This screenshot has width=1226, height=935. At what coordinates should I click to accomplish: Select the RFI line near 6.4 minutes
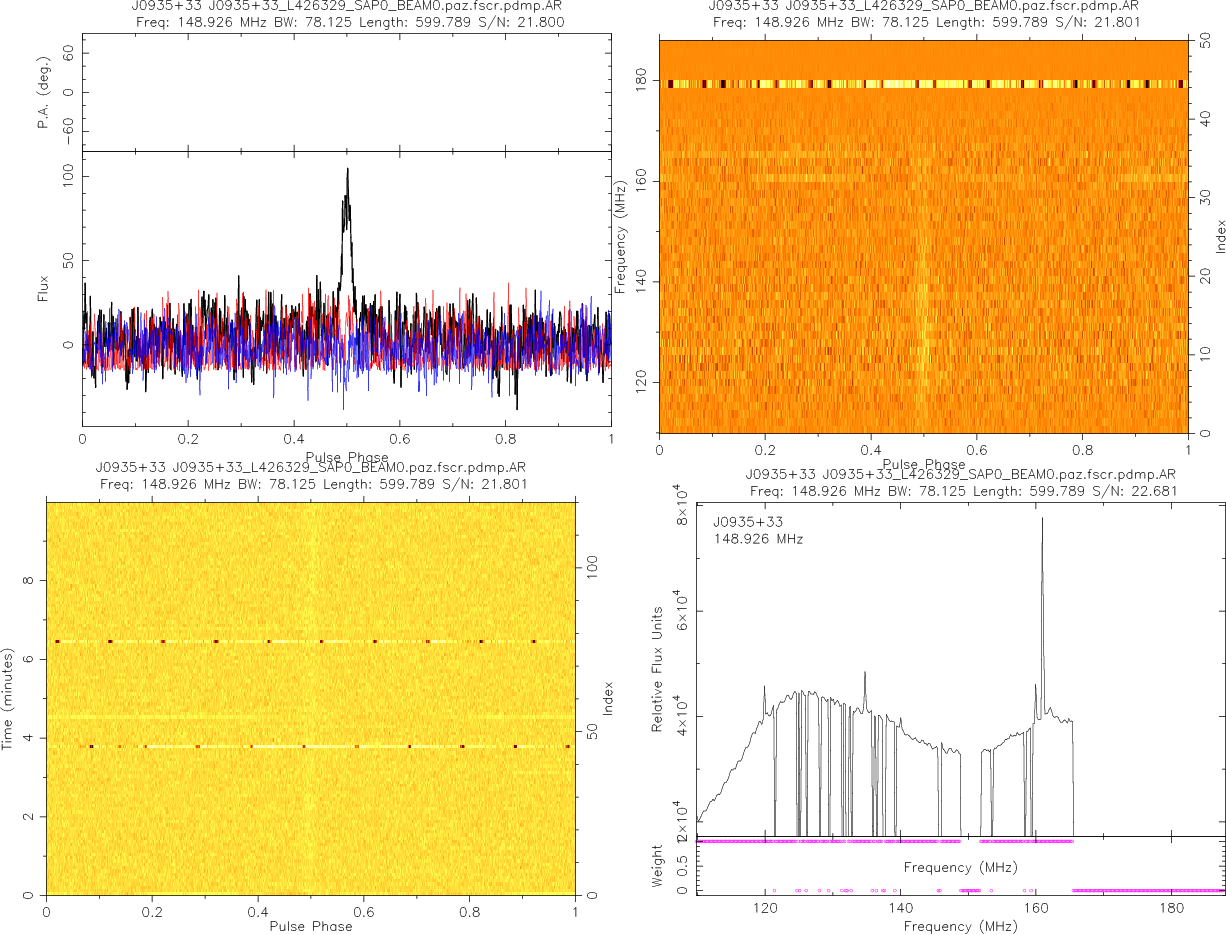pos(310,641)
